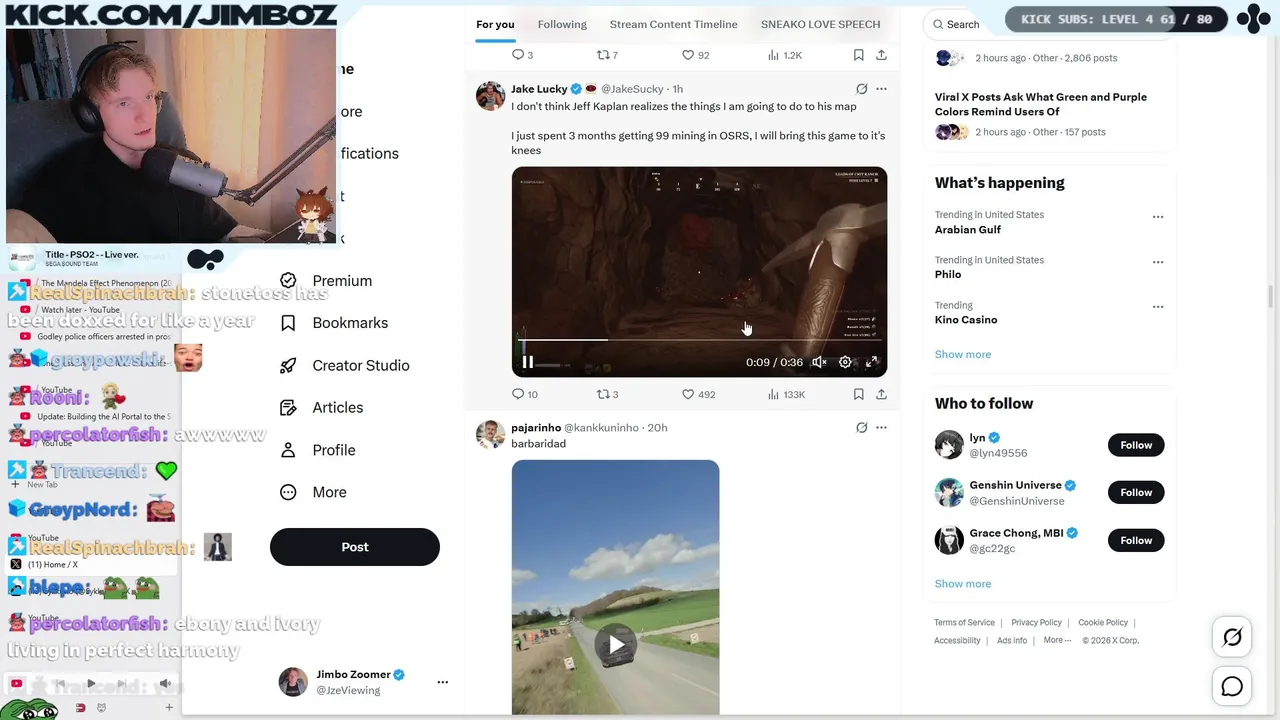Open video settings gear in Jake Lucky's video

tap(845, 362)
